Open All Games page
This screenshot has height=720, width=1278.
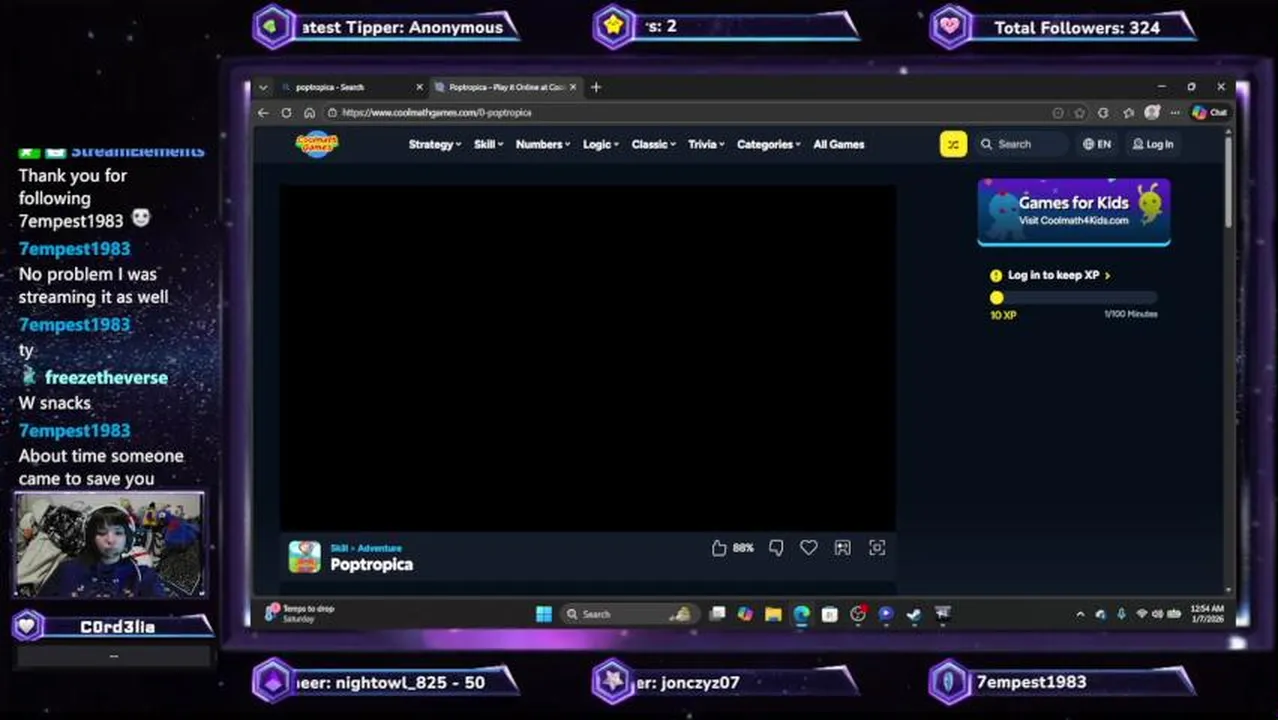[x=839, y=144]
